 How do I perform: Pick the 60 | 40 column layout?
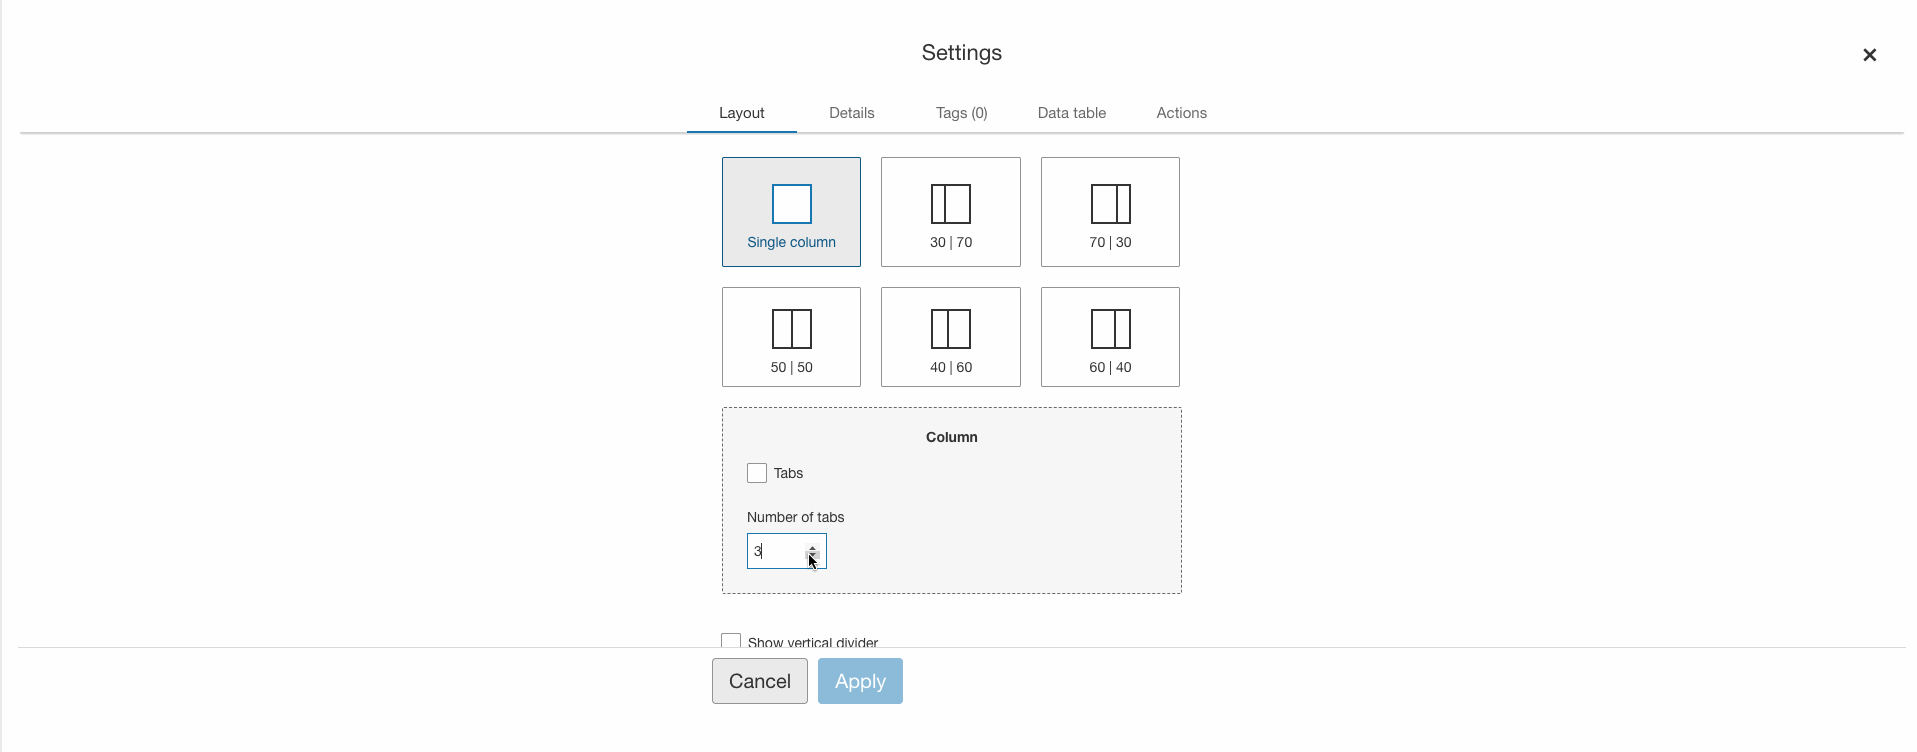1110,337
